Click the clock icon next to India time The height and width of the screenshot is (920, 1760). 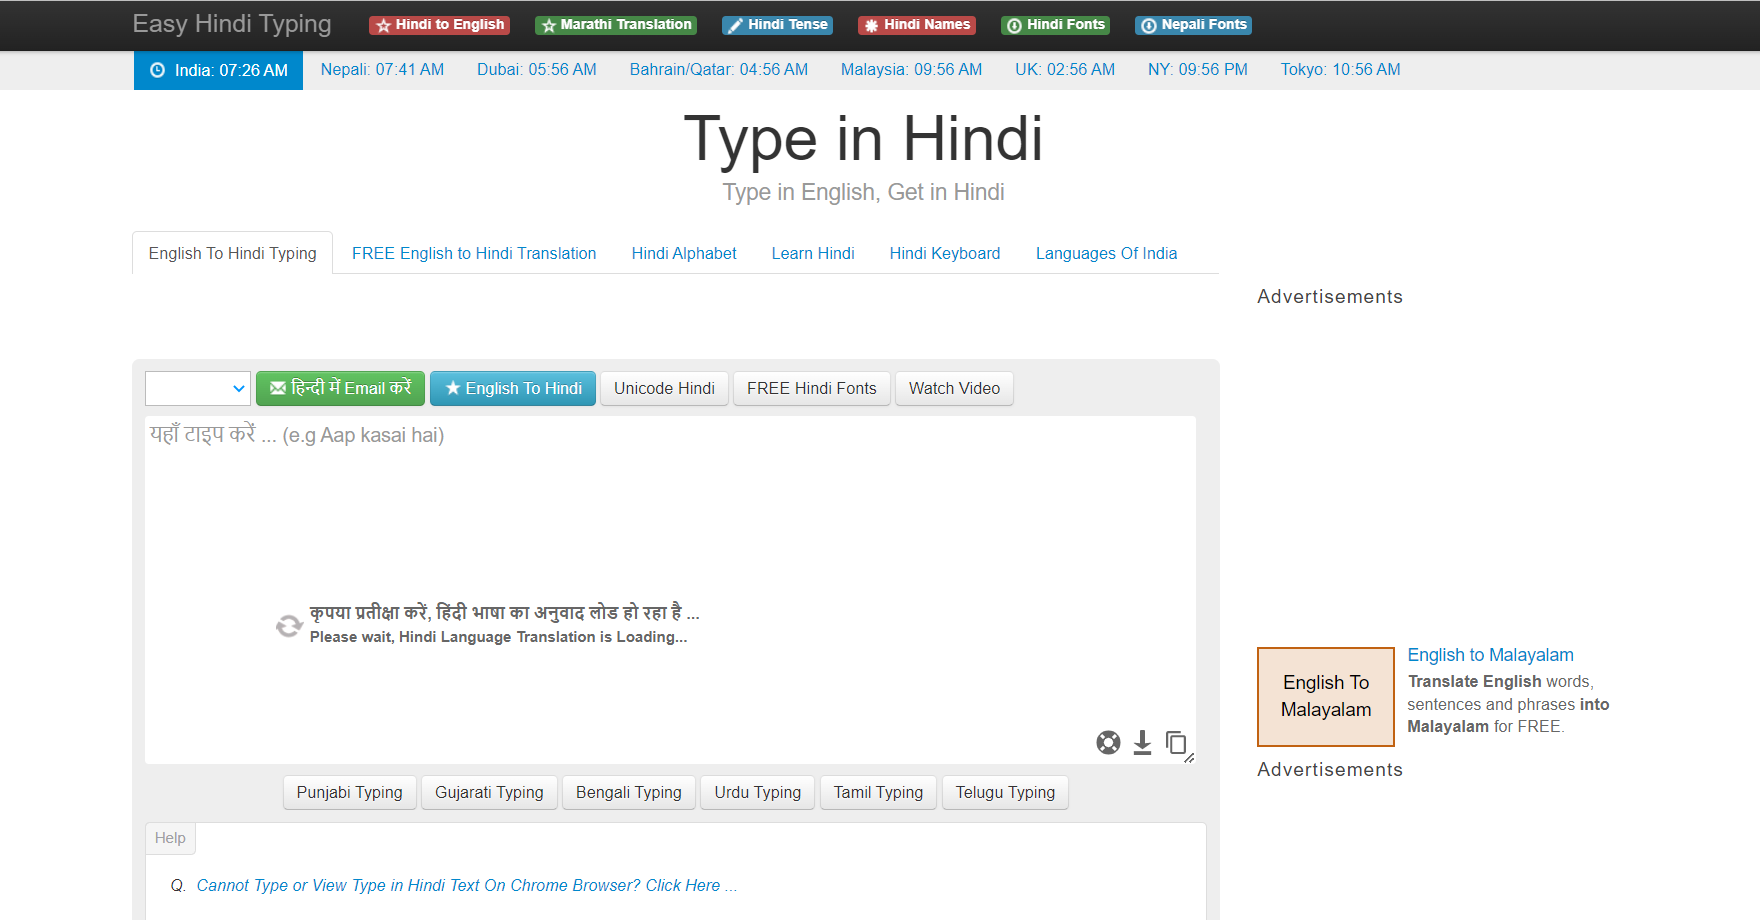[x=156, y=70]
